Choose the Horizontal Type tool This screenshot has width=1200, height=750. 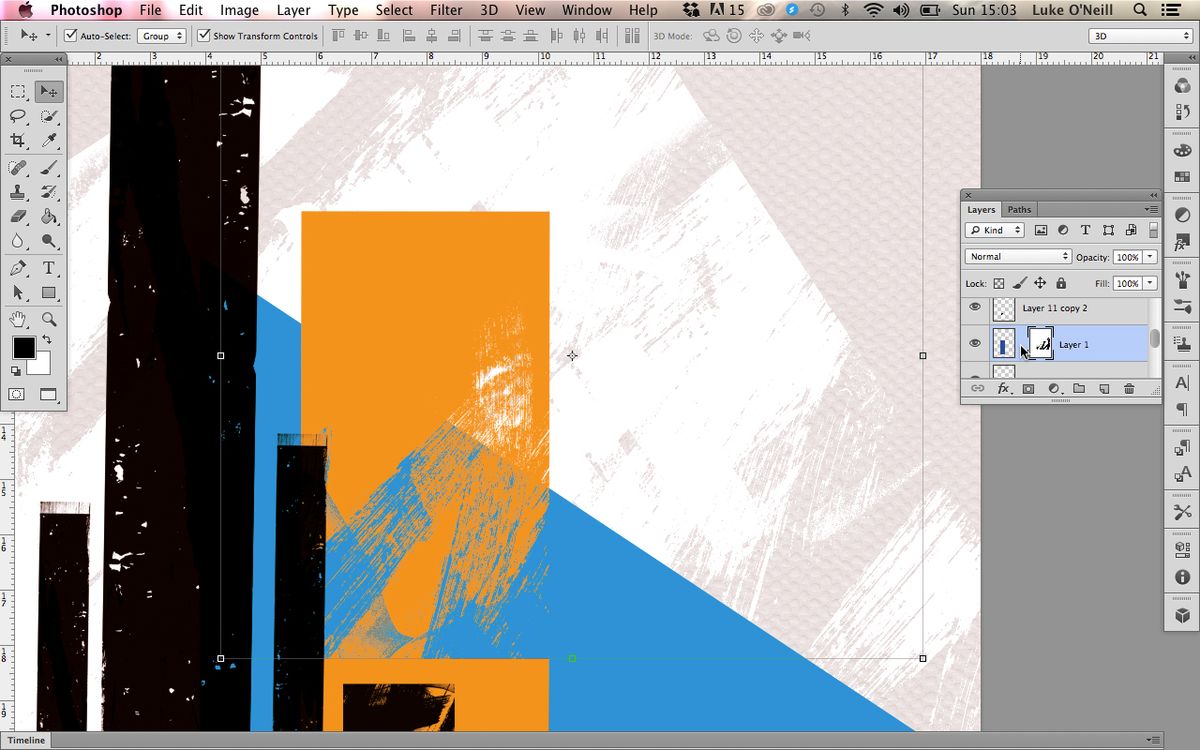[47, 268]
